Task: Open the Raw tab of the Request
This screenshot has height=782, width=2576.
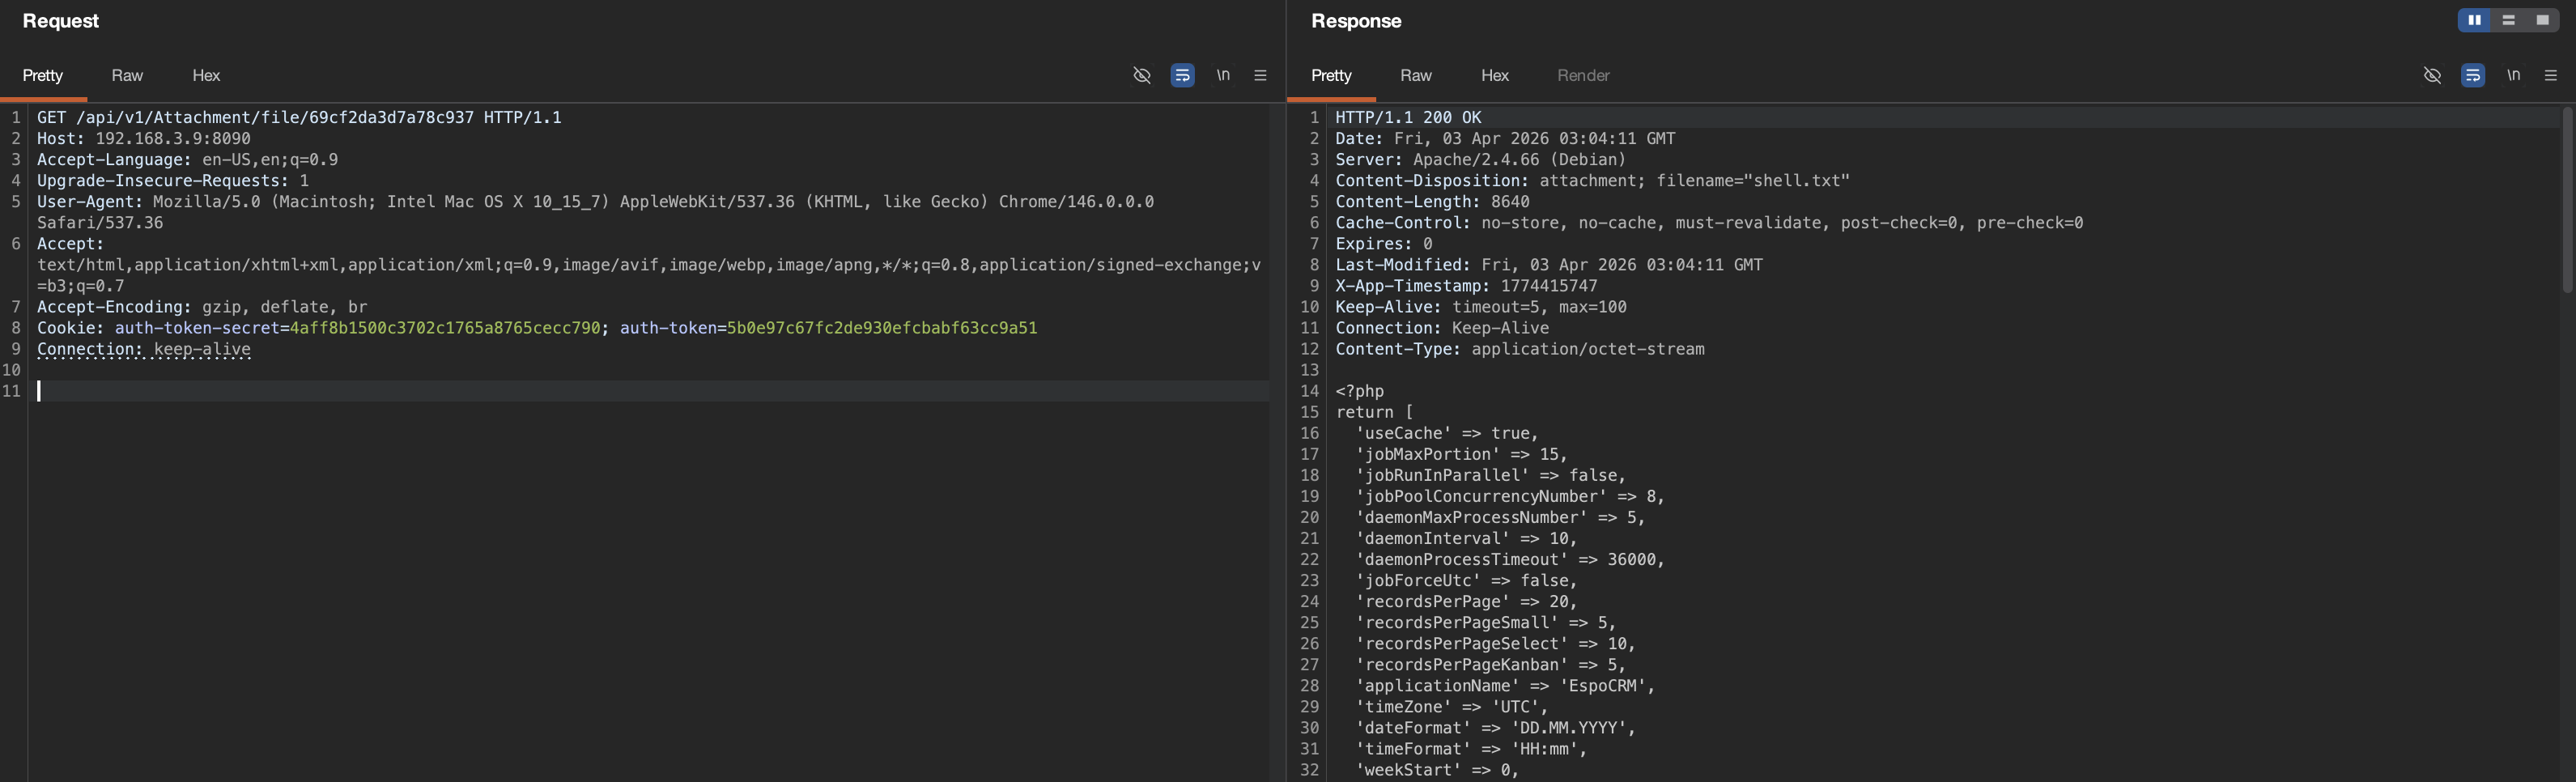Action: [x=126, y=75]
